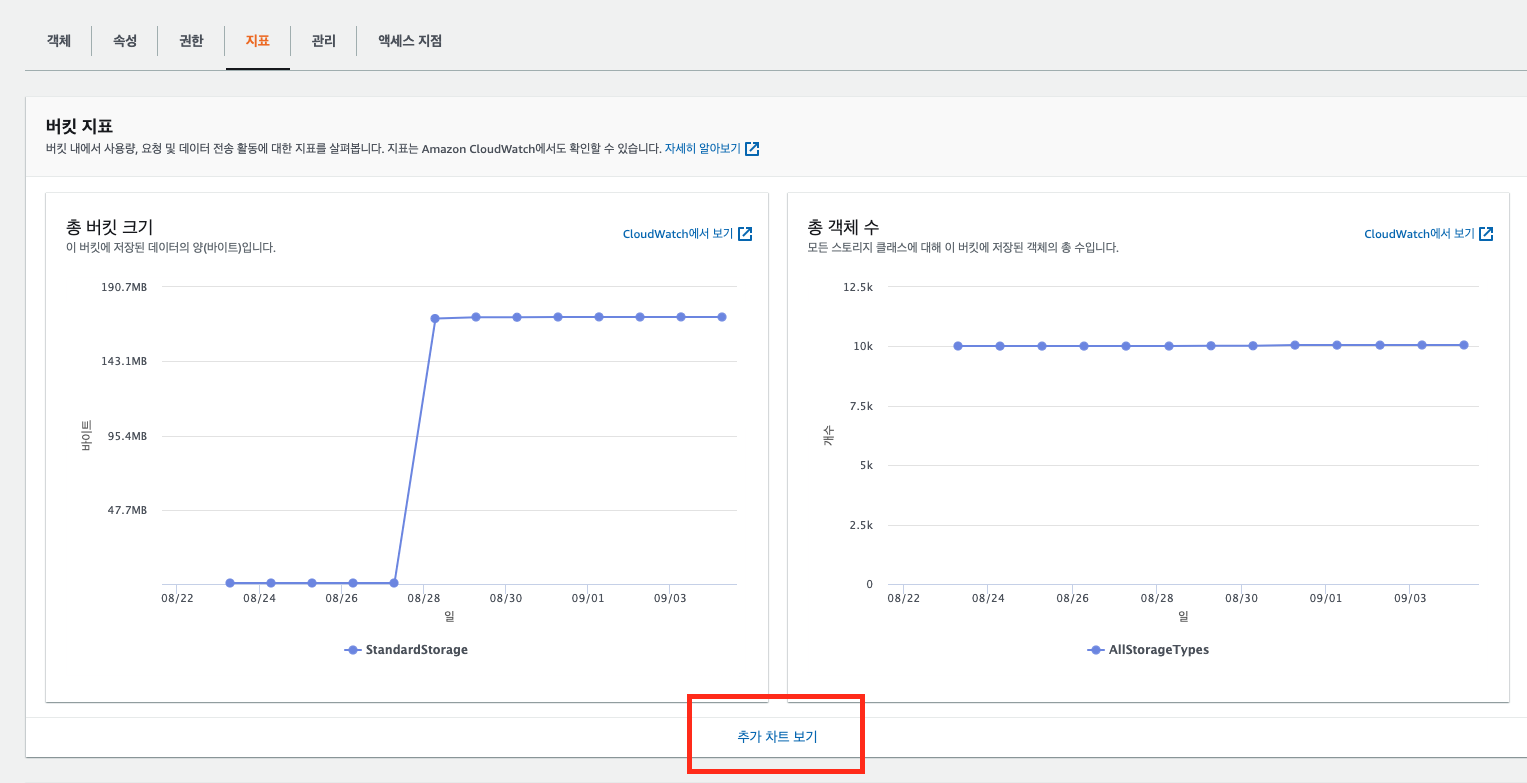This screenshot has width=1527, height=783.
Task: Go to the 관리 tab
Action: coord(323,41)
